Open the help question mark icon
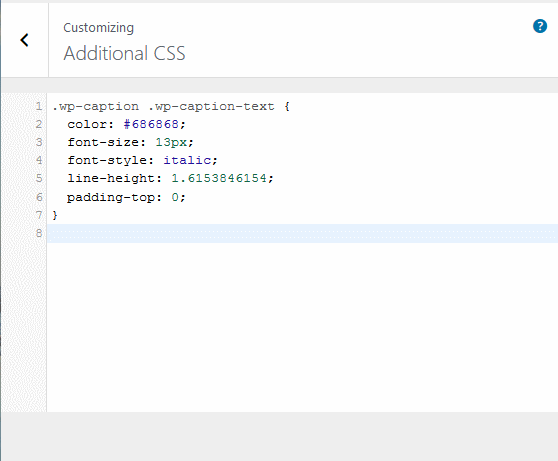558x461 pixels. pyautogui.click(x=540, y=26)
